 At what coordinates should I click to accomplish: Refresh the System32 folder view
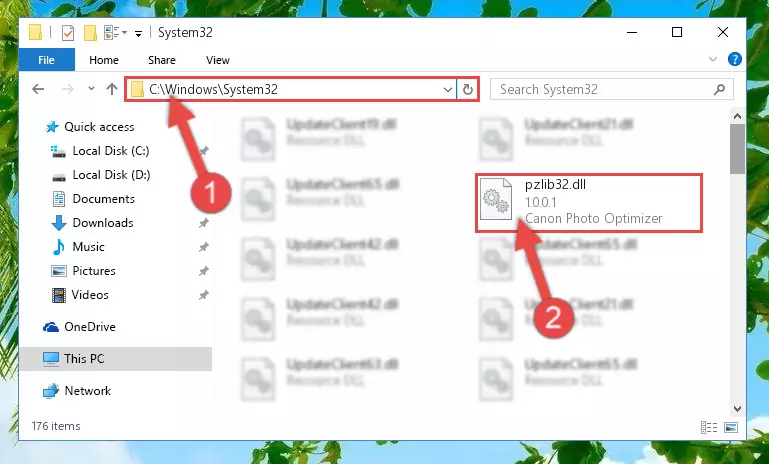tap(467, 89)
